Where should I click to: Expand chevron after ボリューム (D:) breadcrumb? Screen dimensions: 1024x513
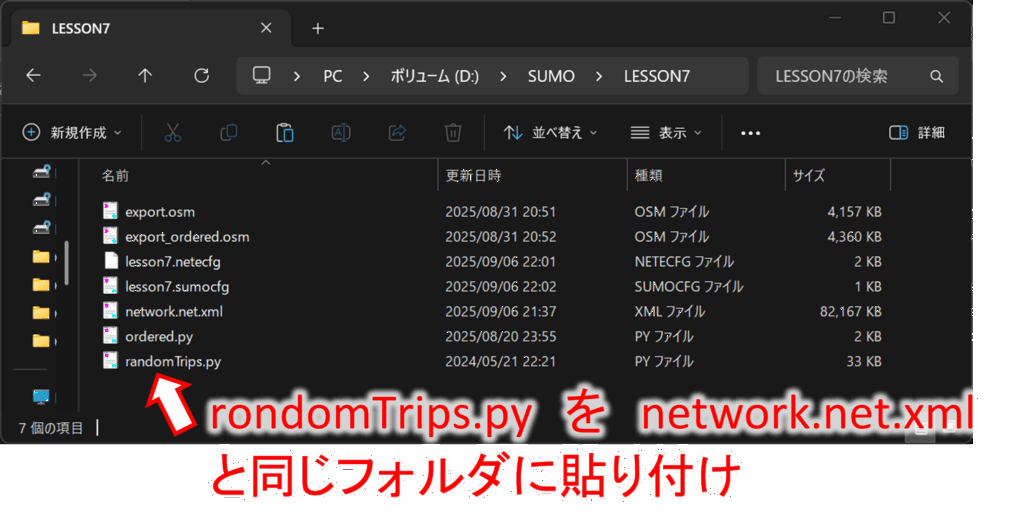click(503, 76)
